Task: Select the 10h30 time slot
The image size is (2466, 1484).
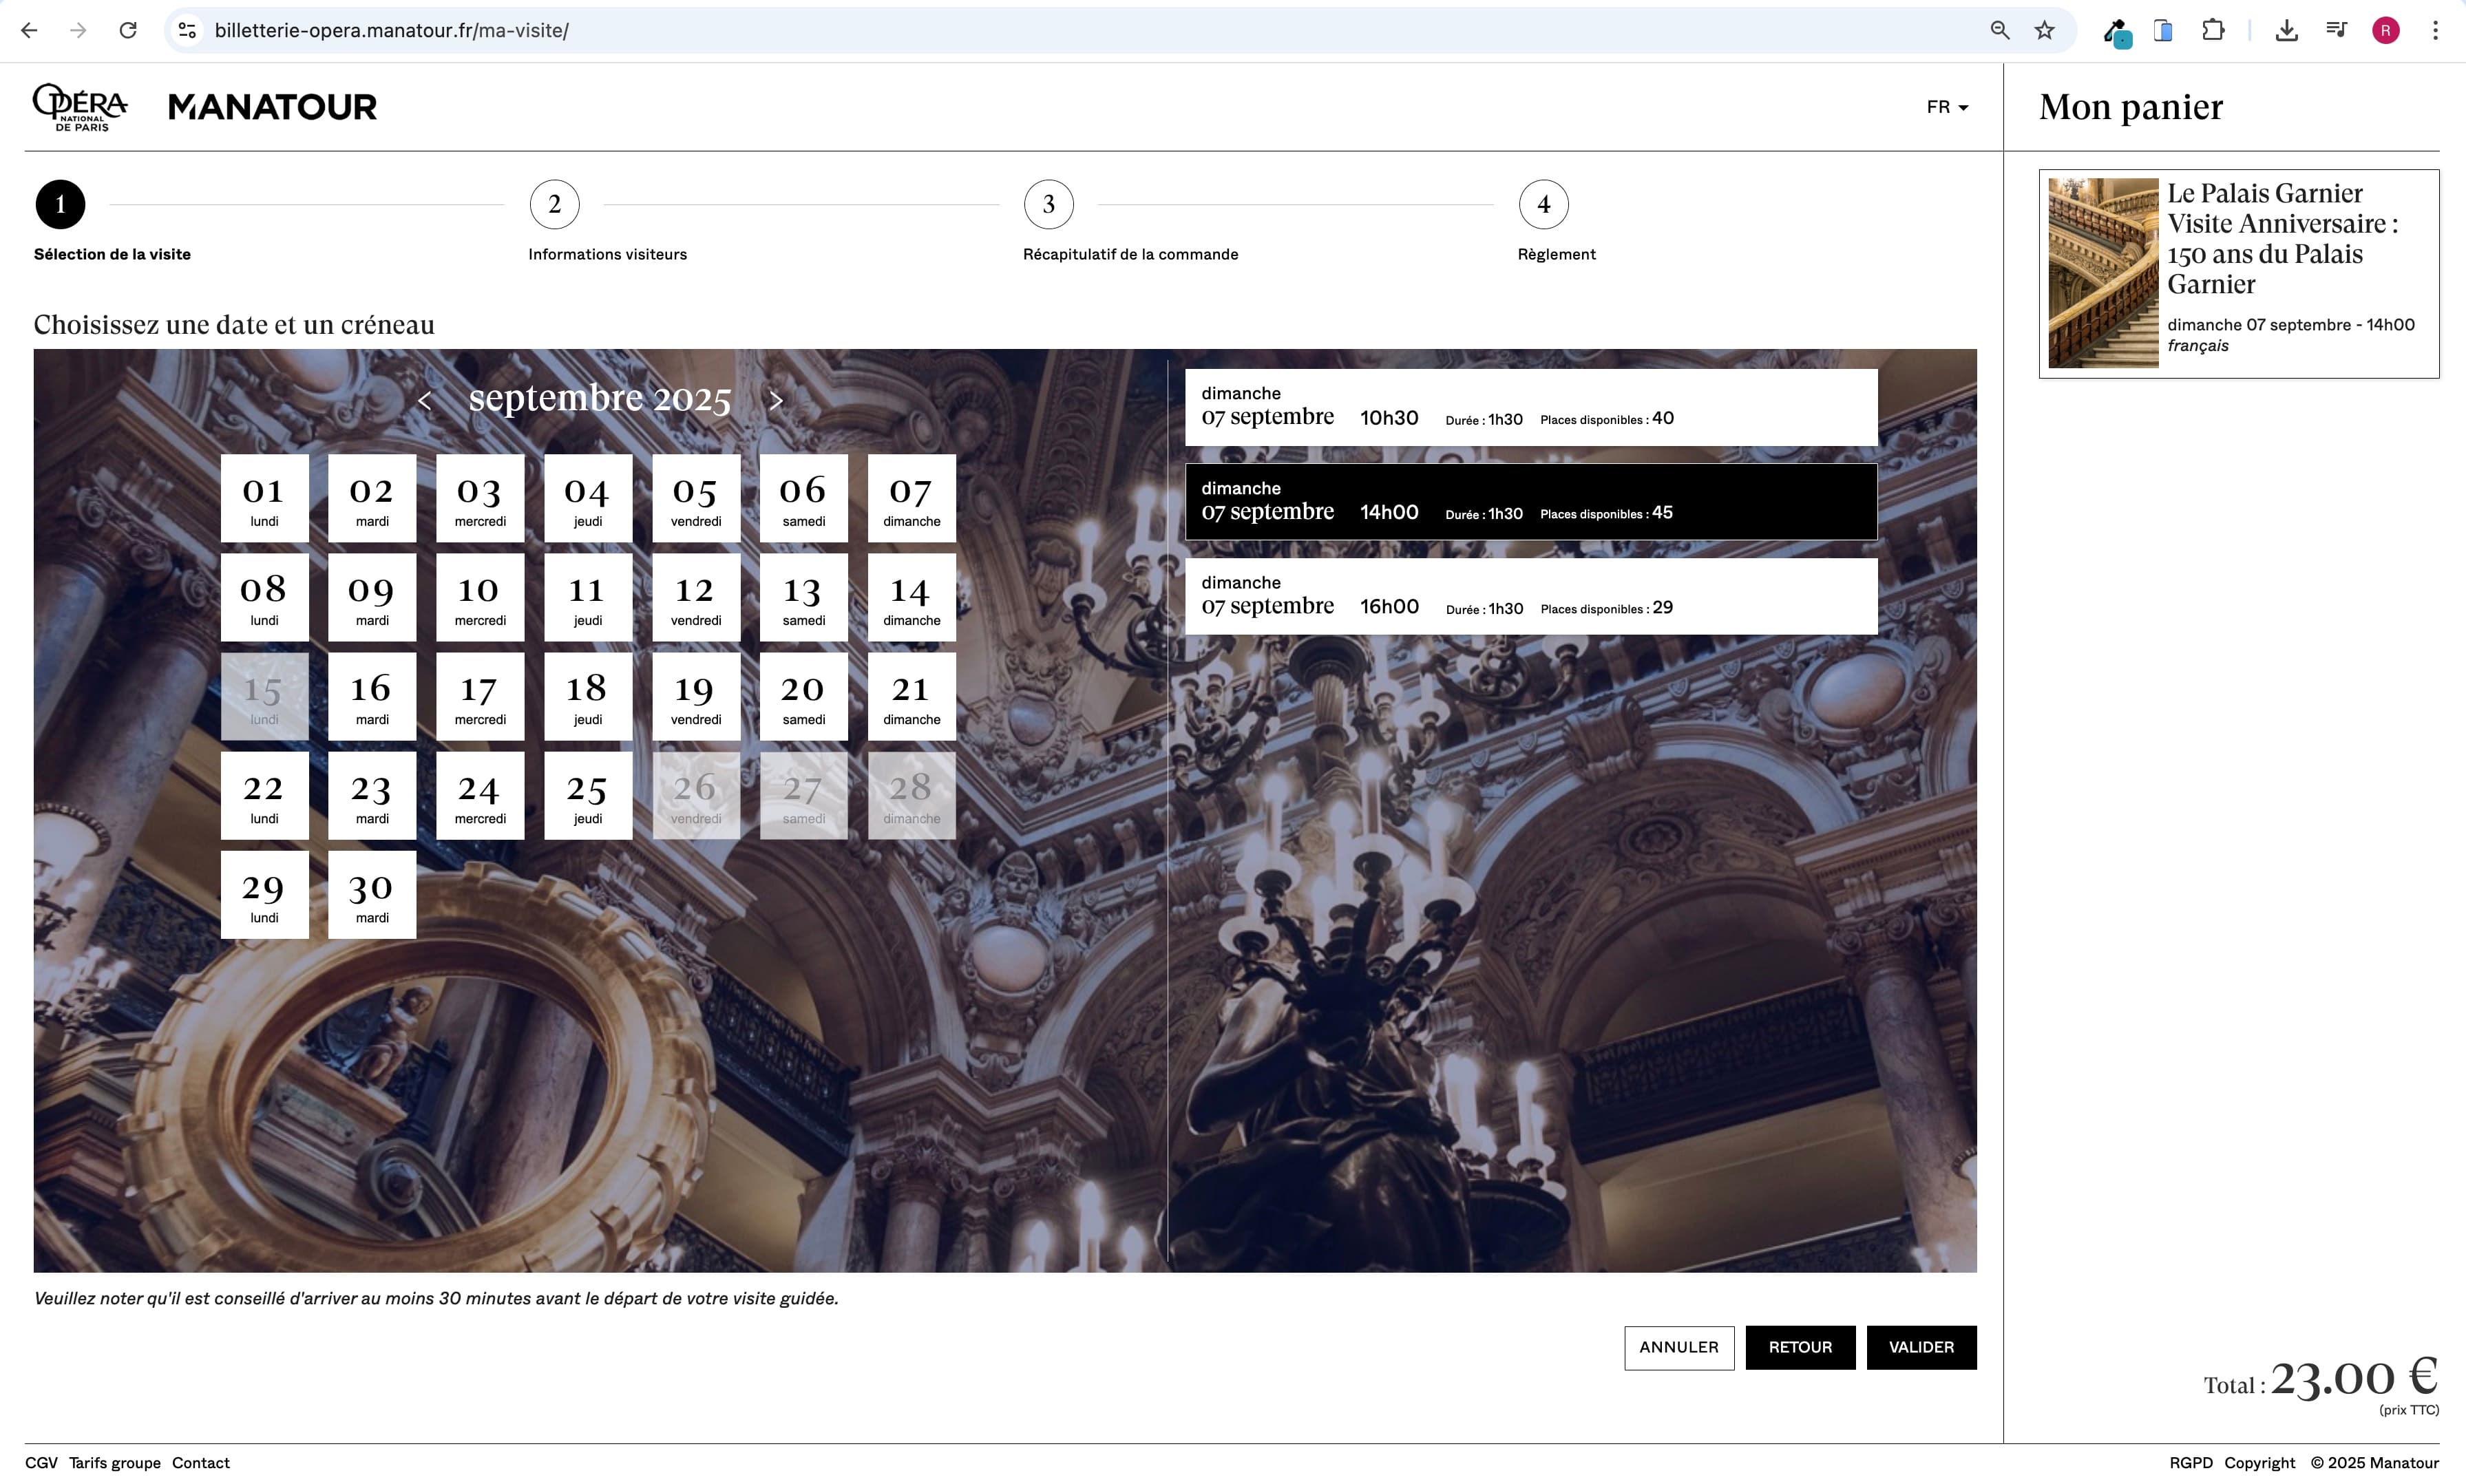Action: point(1530,407)
